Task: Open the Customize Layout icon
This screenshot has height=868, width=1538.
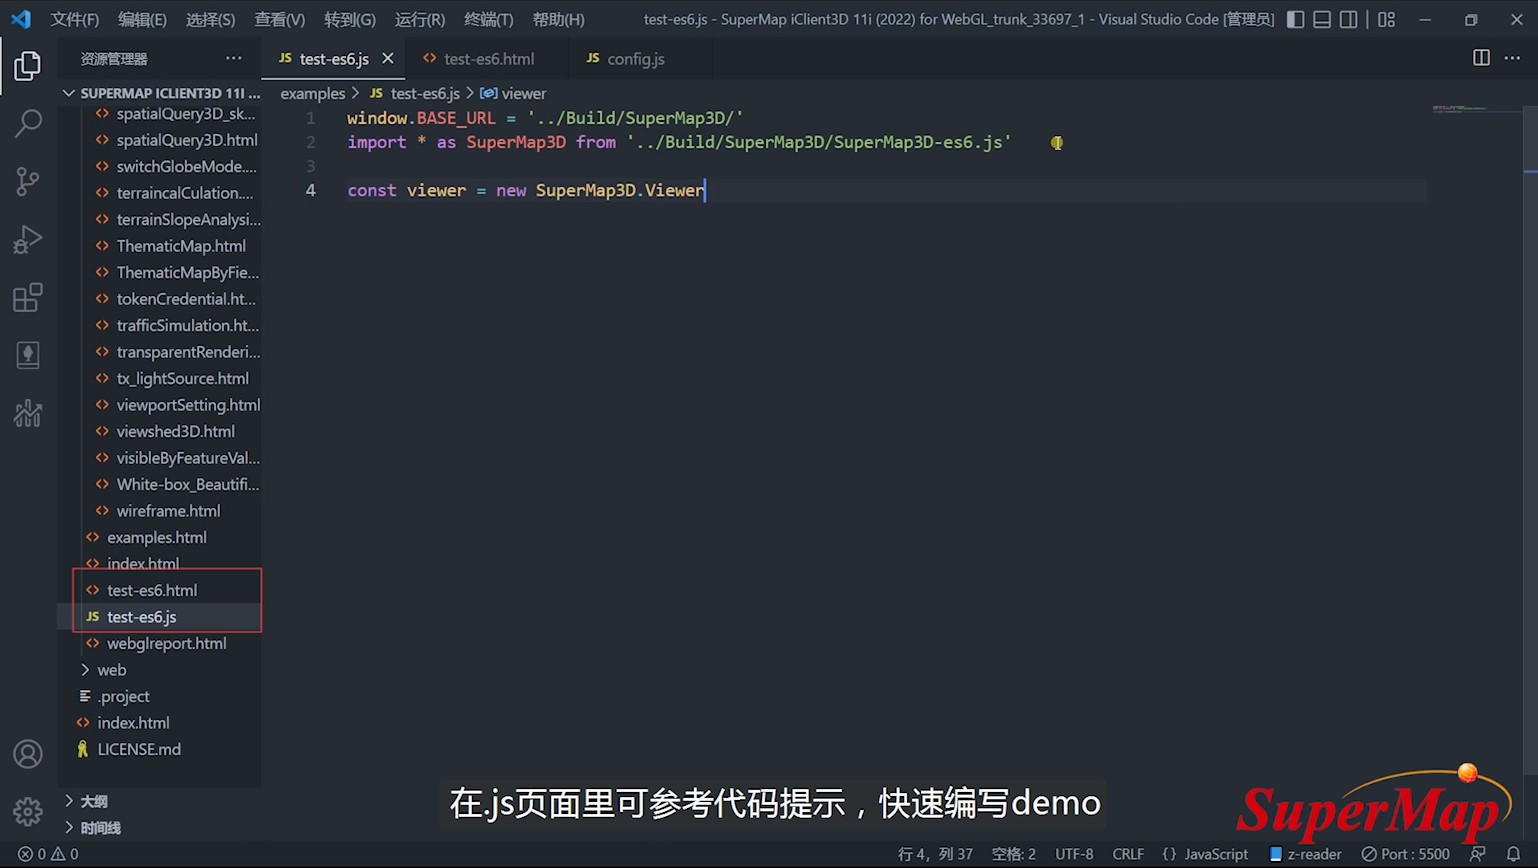Action: click(x=1386, y=19)
